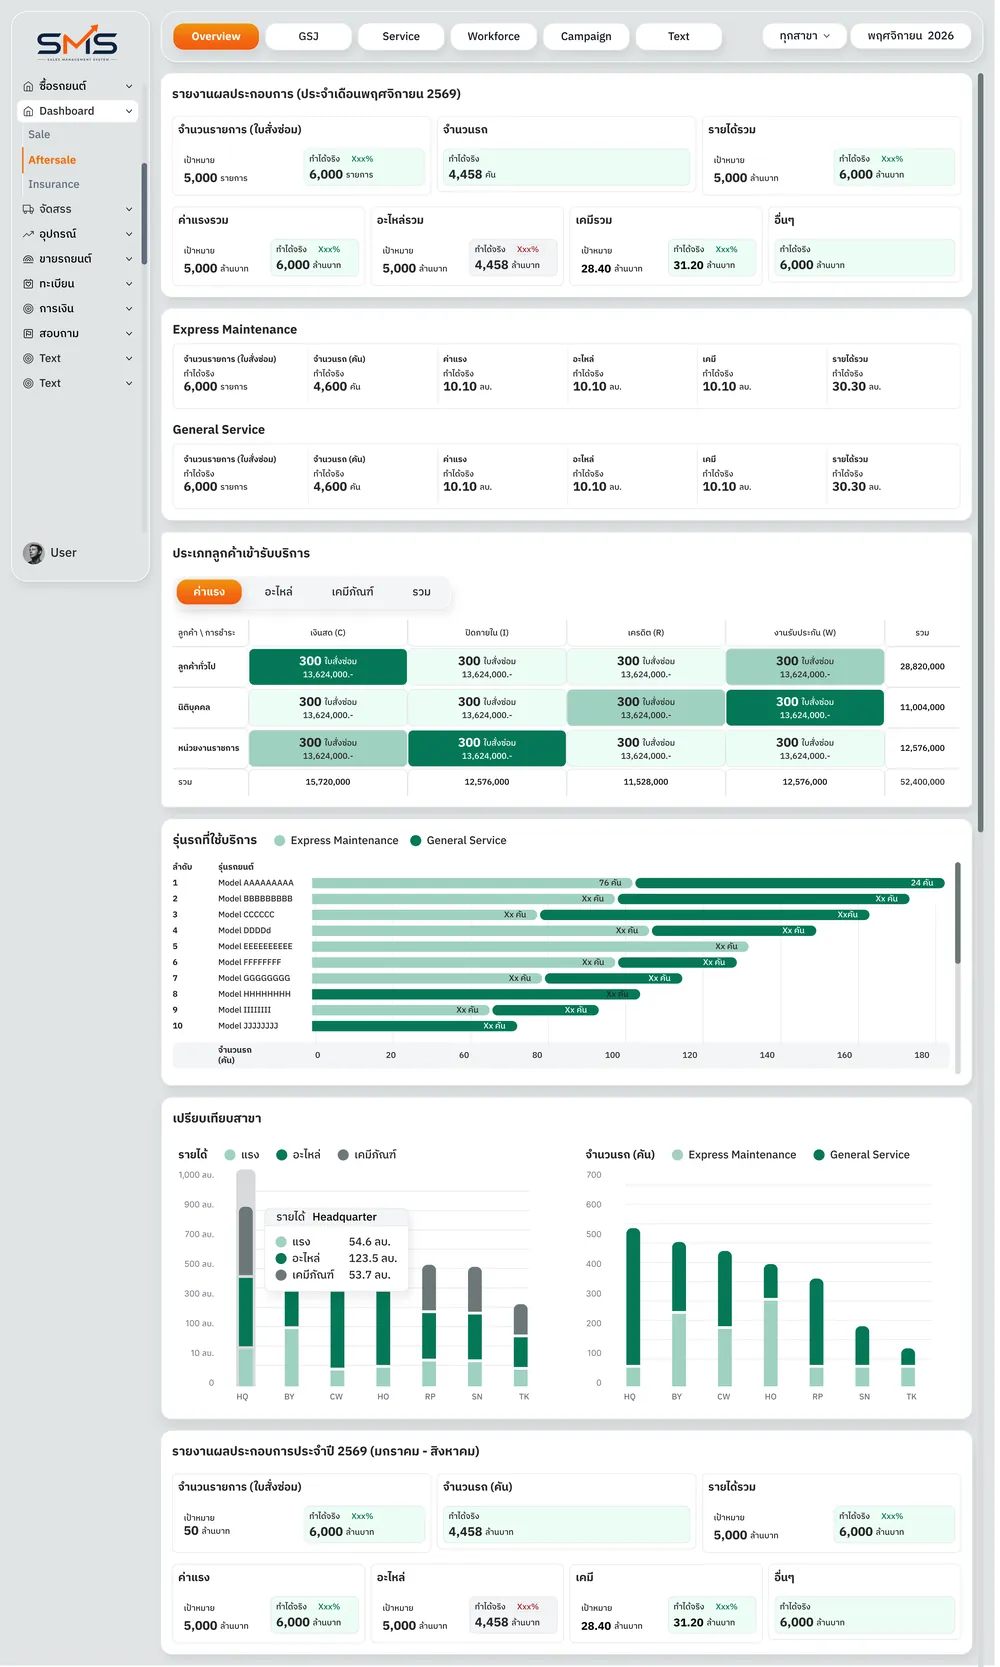Click the SMS logo in the sidebar
Viewport: 1000px width, 1667px height.
point(77,43)
